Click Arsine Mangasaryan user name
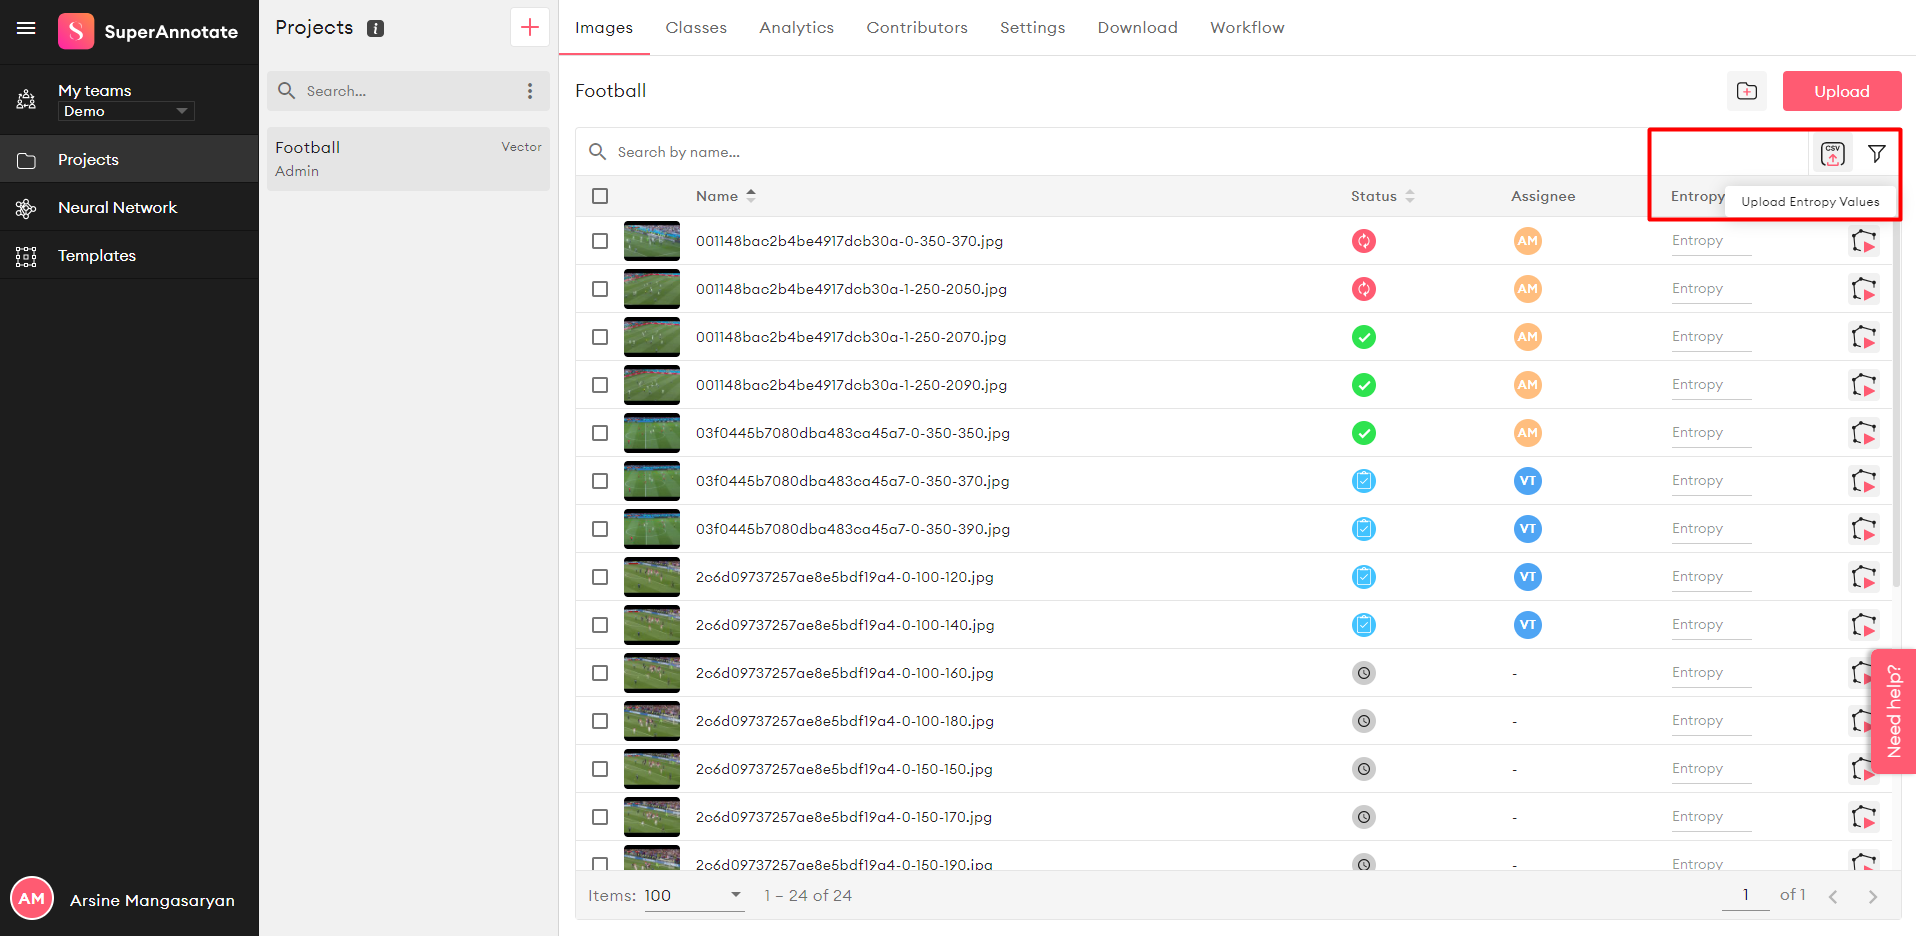Viewport: 1916px width, 936px height. pos(152,901)
